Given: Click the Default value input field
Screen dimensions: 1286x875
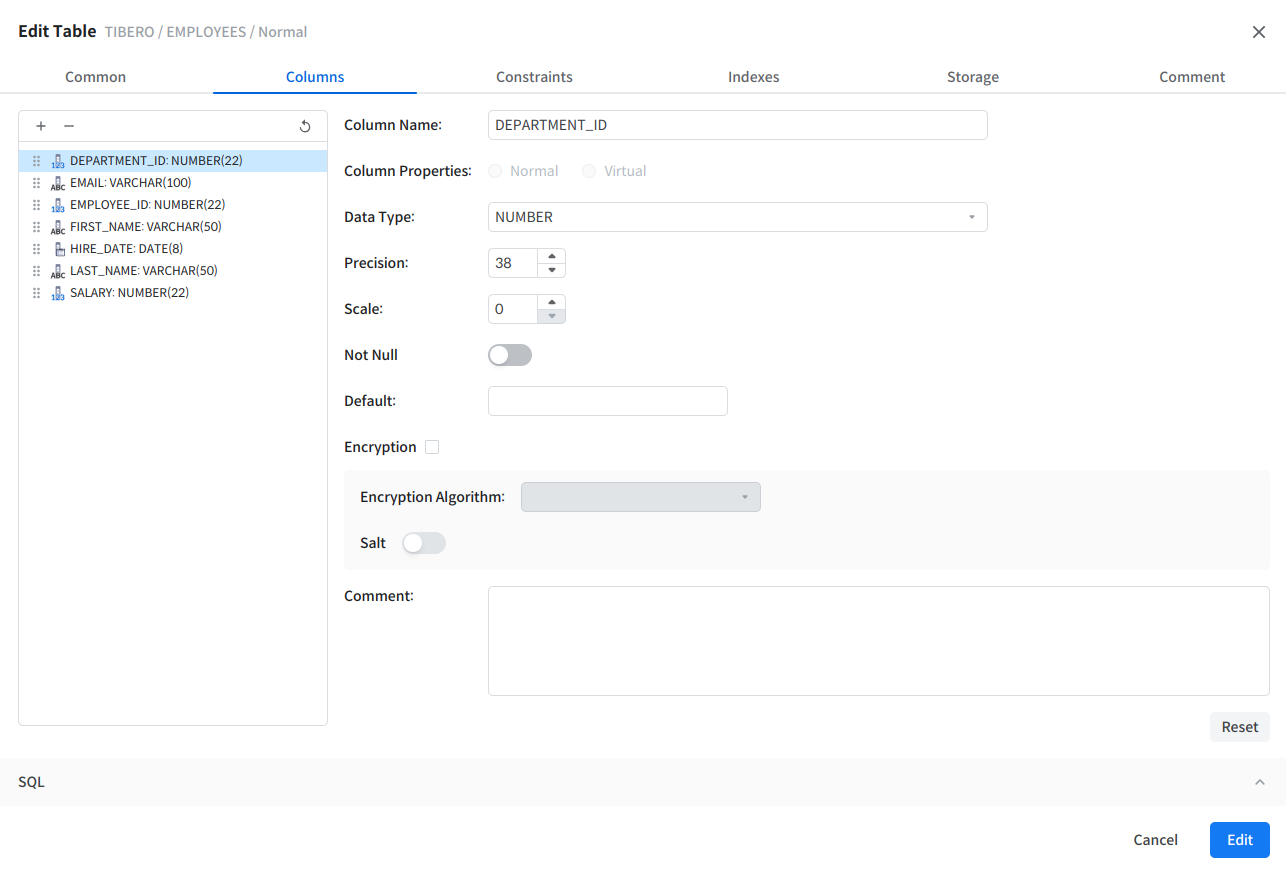Looking at the screenshot, I should point(607,401).
